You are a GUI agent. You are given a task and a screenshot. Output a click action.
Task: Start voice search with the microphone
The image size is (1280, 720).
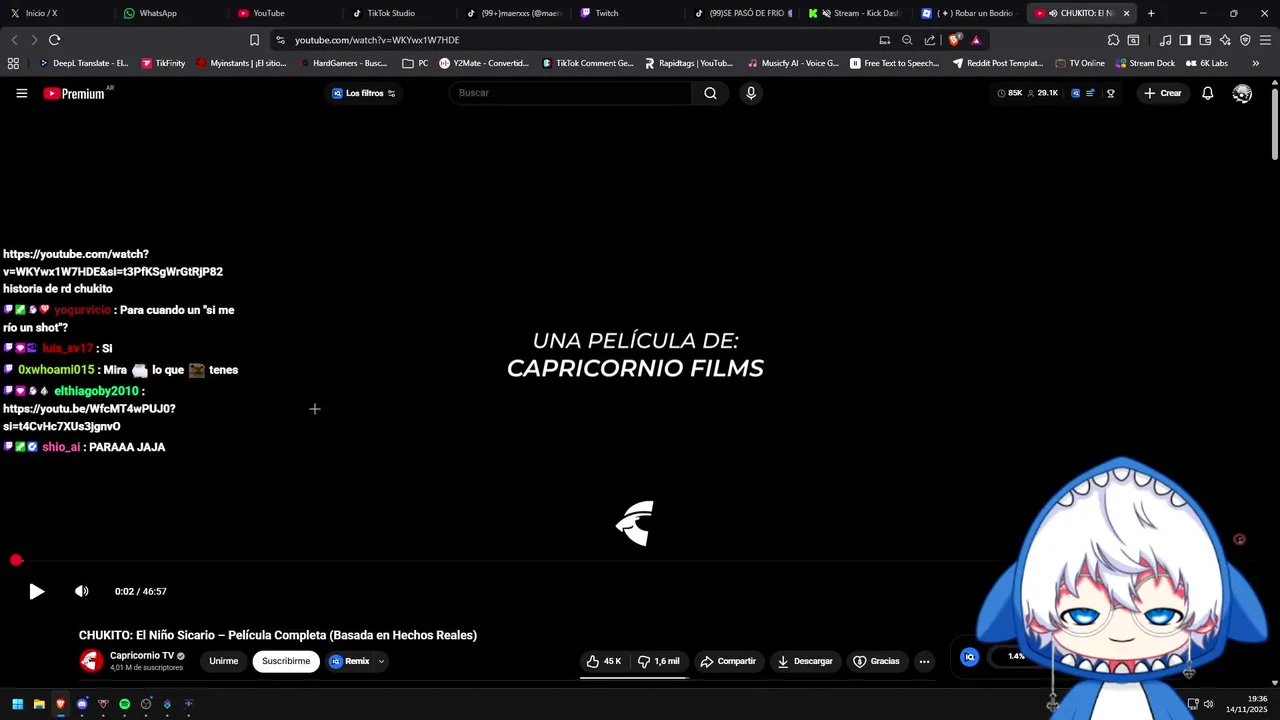[x=751, y=93]
